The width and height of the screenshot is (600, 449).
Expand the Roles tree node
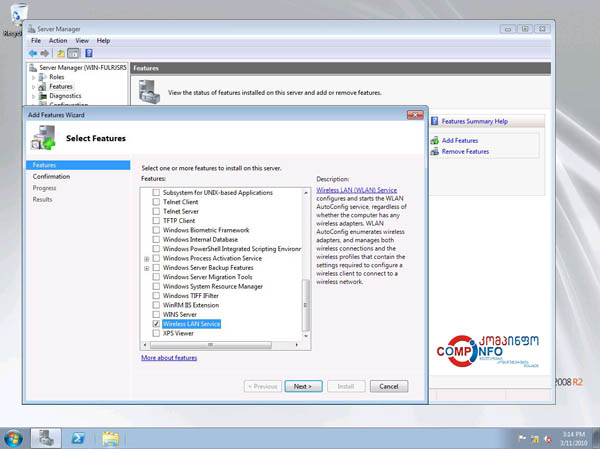point(34,77)
